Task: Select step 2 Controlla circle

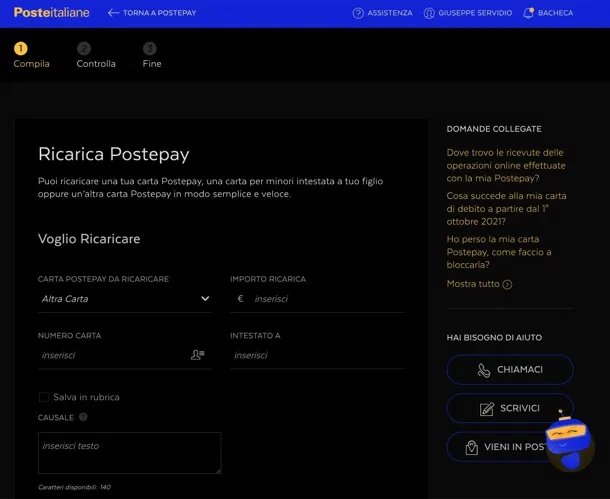Action: click(84, 49)
